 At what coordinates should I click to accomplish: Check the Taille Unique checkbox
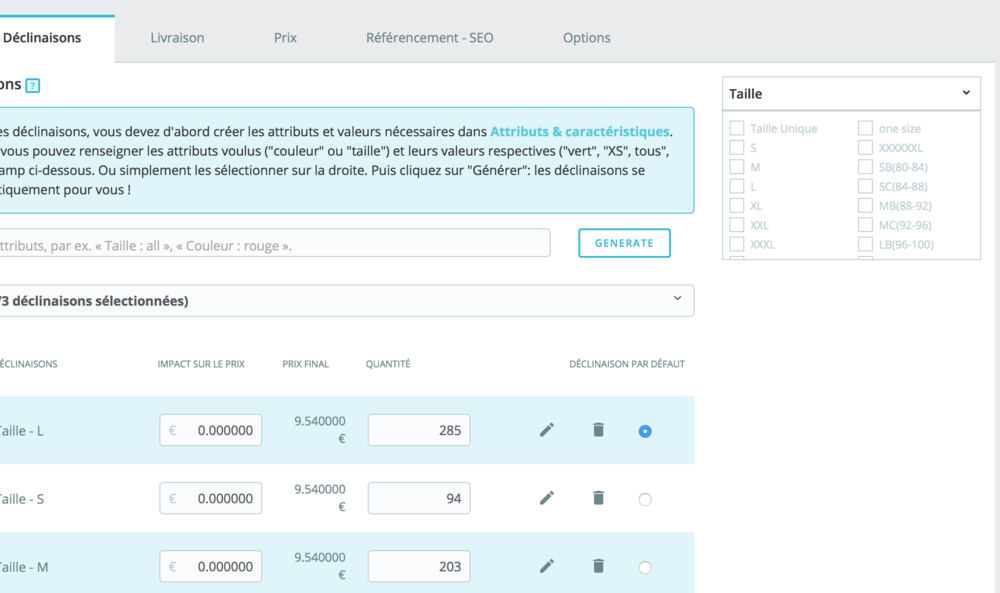pyautogui.click(x=737, y=128)
